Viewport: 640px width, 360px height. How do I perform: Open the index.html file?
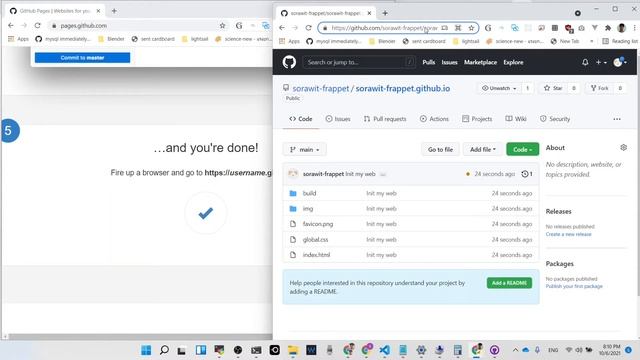point(316,255)
